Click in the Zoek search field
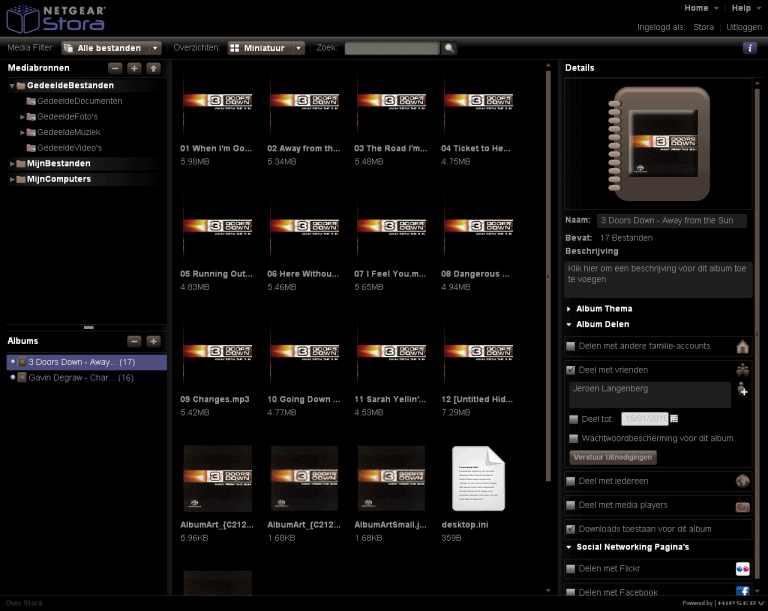Image resolution: width=768 pixels, height=611 pixels. coord(392,48)
